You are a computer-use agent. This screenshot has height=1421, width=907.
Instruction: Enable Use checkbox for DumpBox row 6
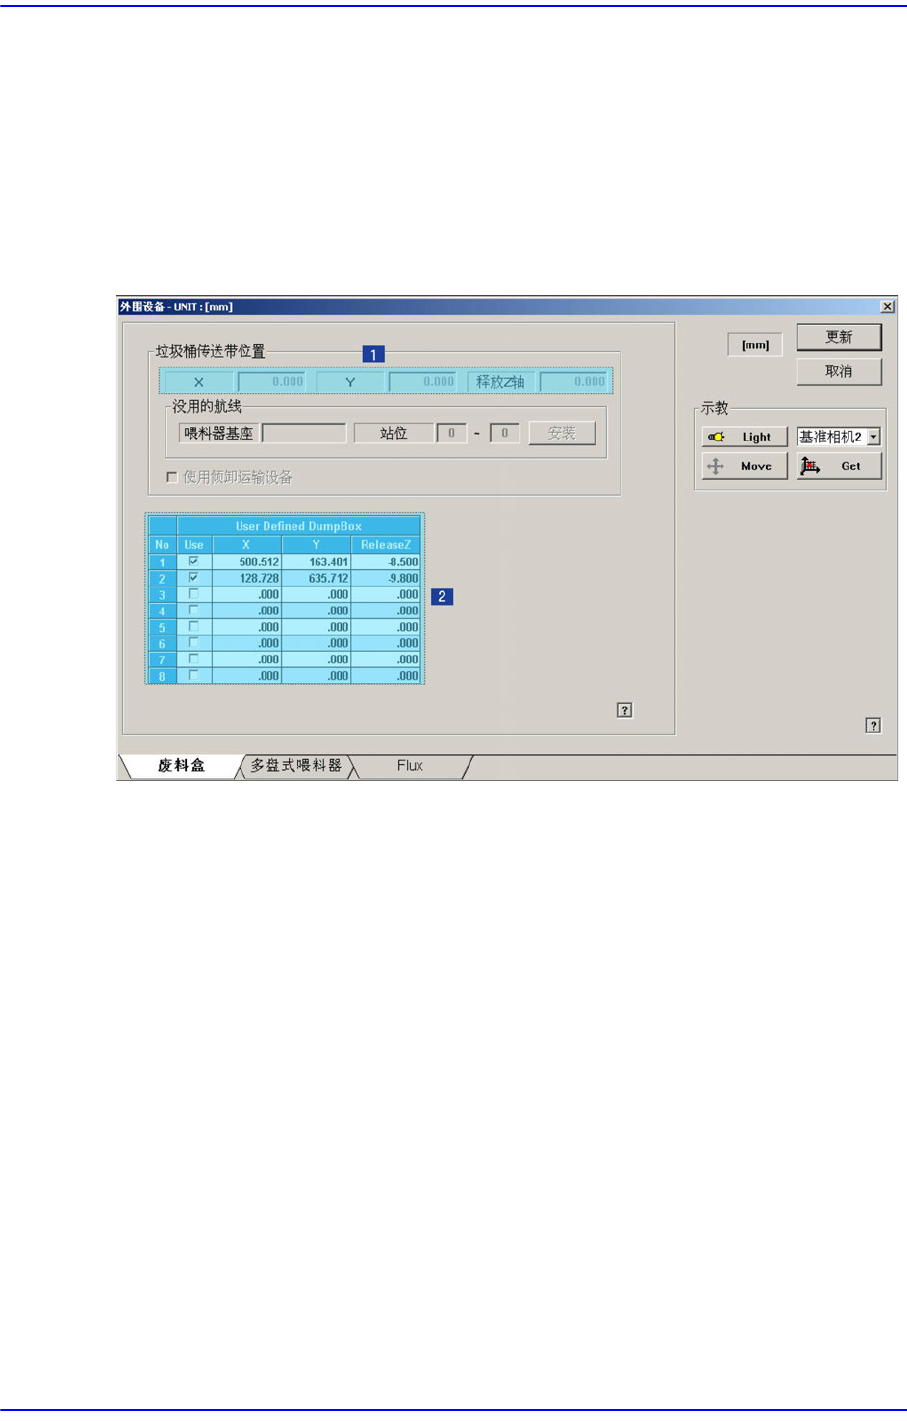click(x=194, y=642)
